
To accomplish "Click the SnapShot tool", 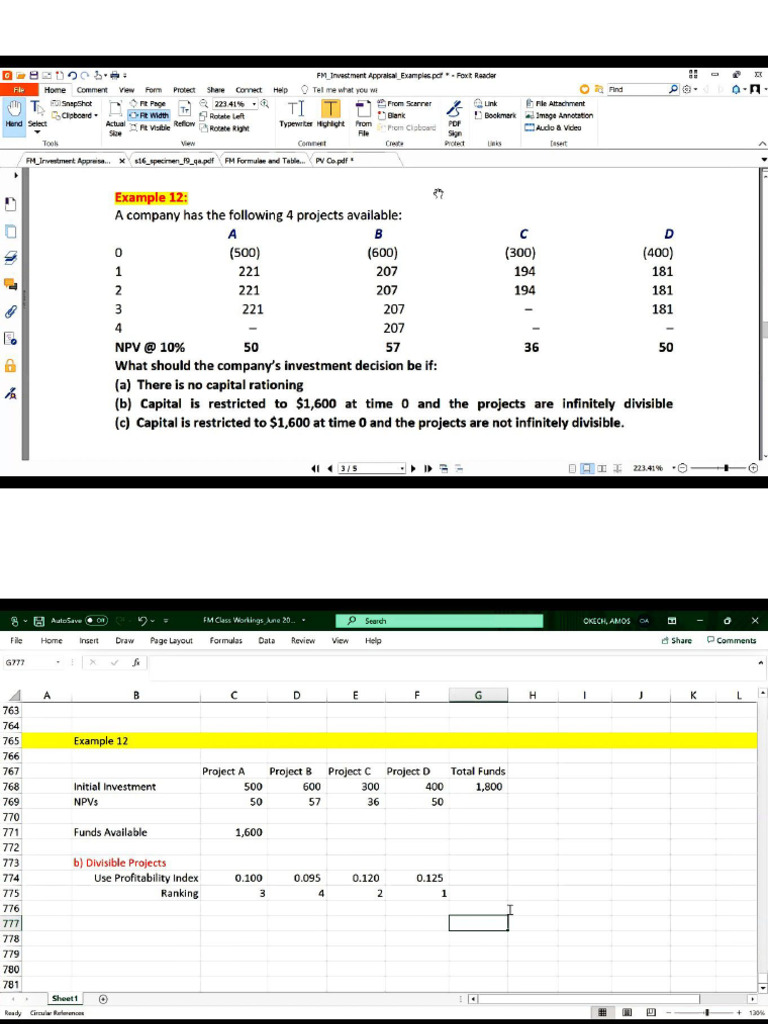I will (x=72, y=103).
